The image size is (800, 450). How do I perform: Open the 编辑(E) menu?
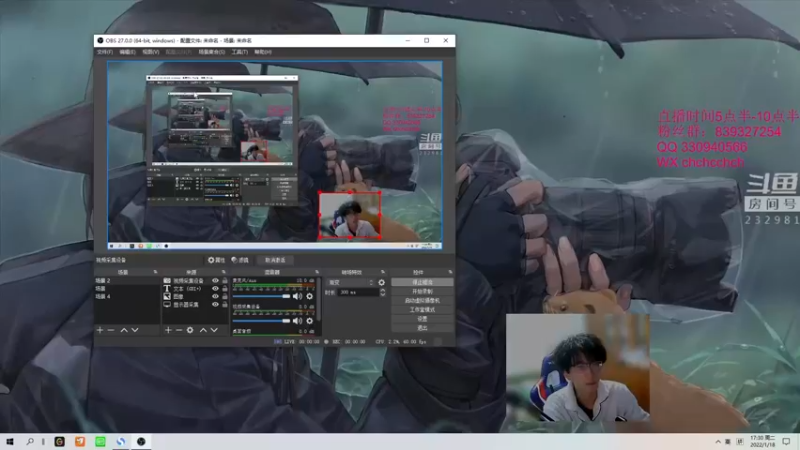pyautogui.click(x=128, y=52)
